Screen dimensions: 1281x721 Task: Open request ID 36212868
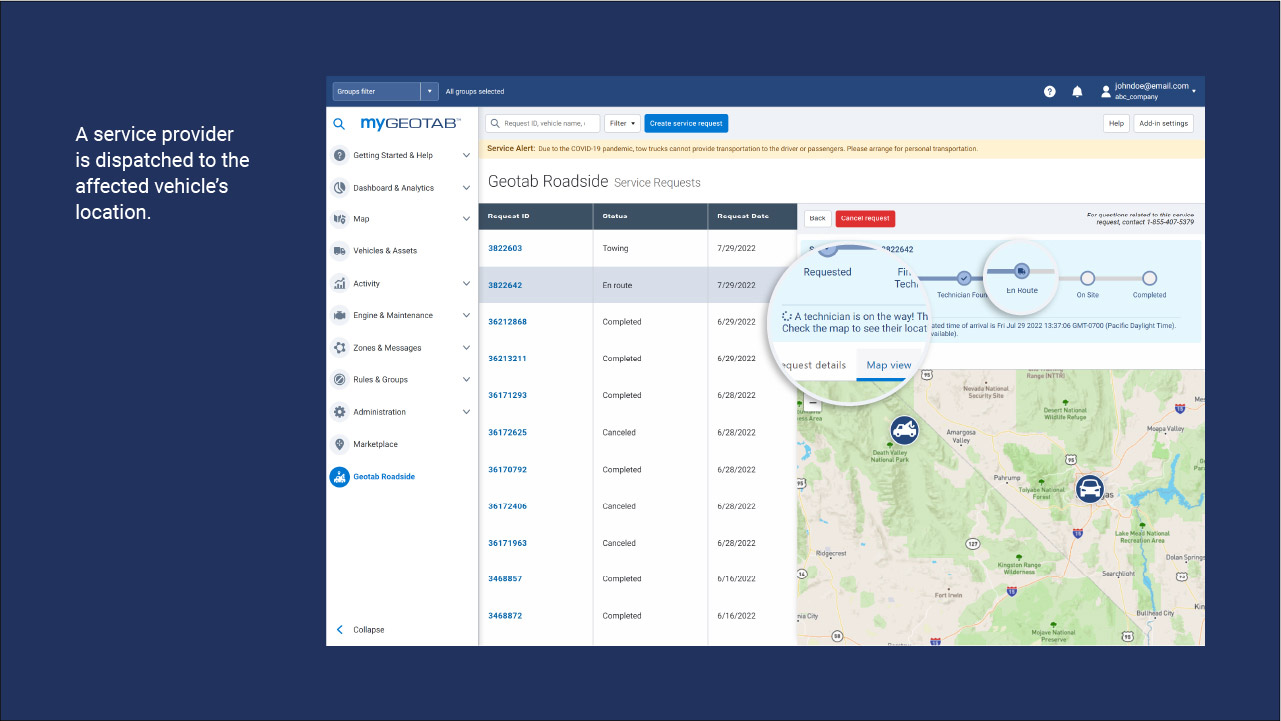point(507,322)
